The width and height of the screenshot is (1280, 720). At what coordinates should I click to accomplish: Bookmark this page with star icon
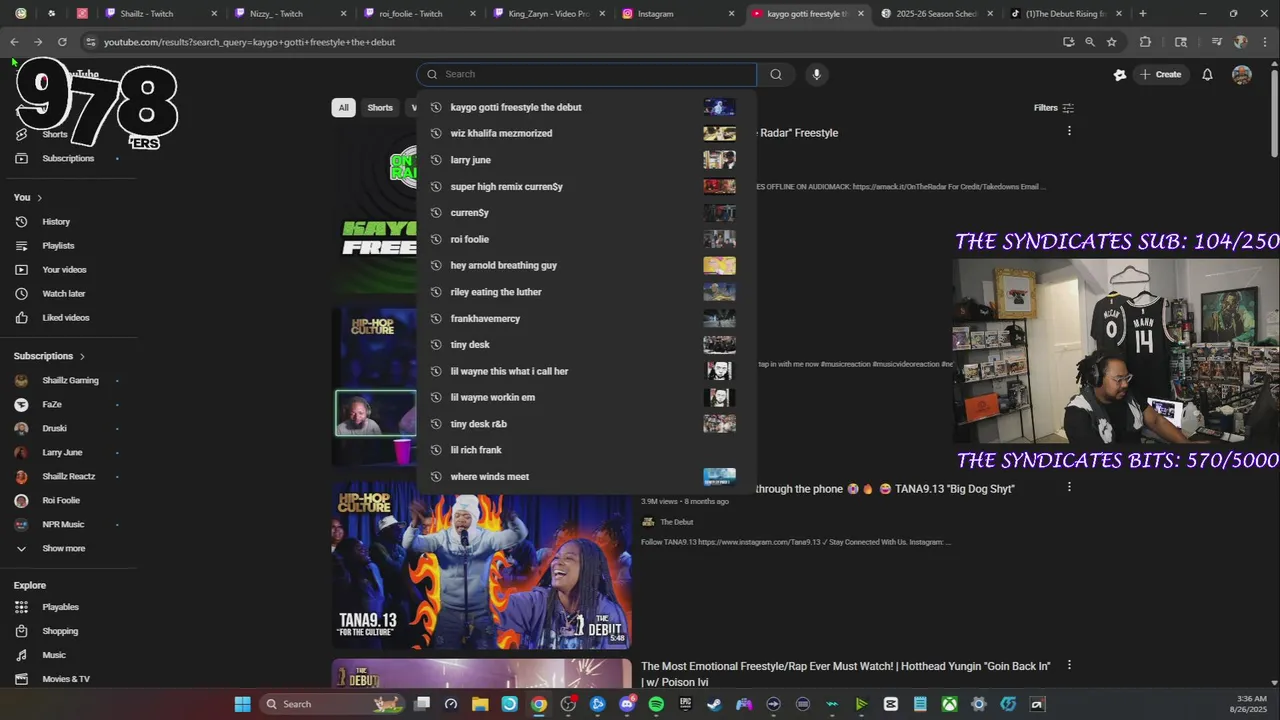1111,42
